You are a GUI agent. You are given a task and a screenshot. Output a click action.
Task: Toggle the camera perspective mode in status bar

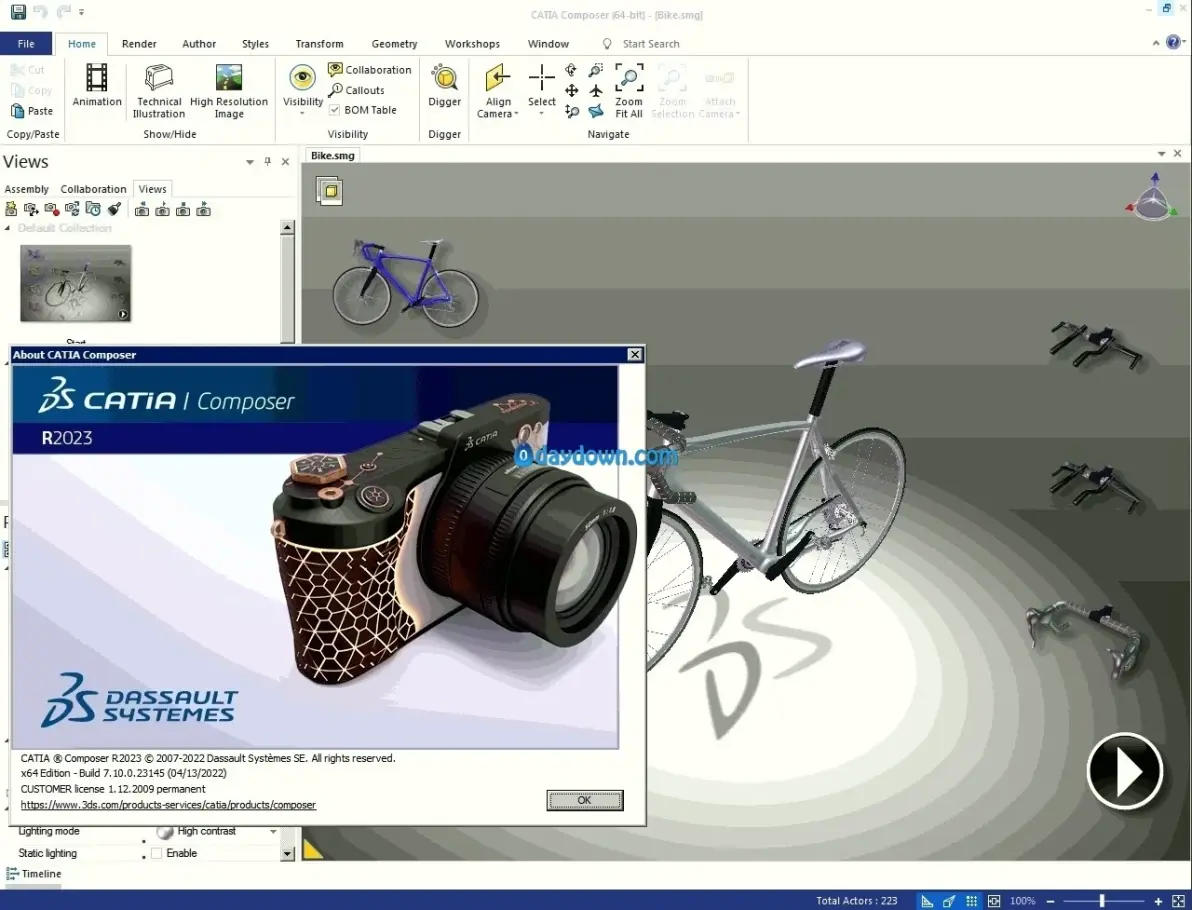[949, 901]
